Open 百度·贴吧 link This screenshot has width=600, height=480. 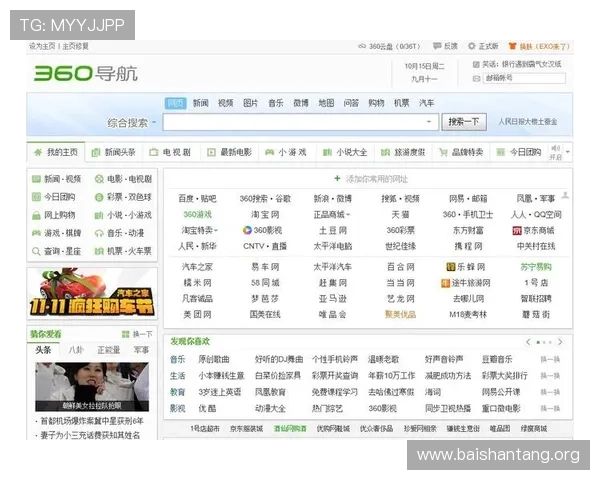(197, 199)
